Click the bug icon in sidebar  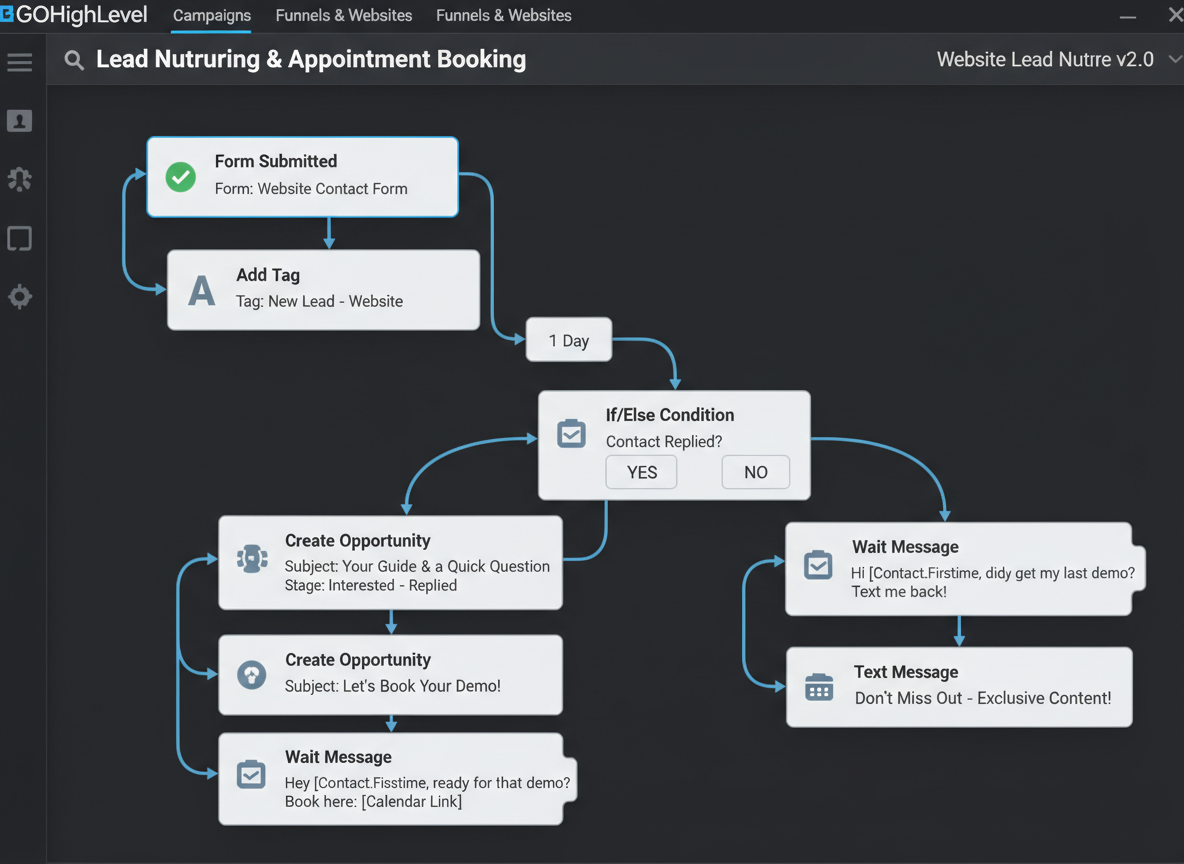tap(20, 179)
